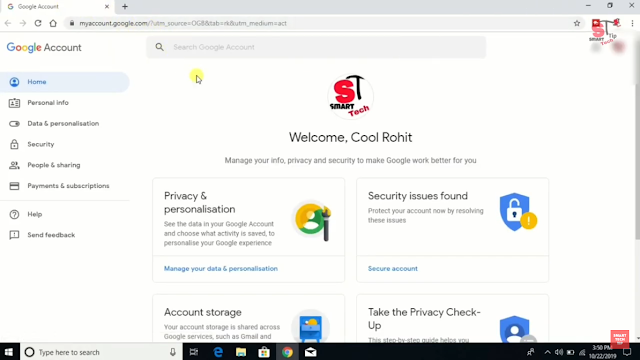Click the Chrome forward arrow
Screen dimensions: 640x360
point(23,23)
